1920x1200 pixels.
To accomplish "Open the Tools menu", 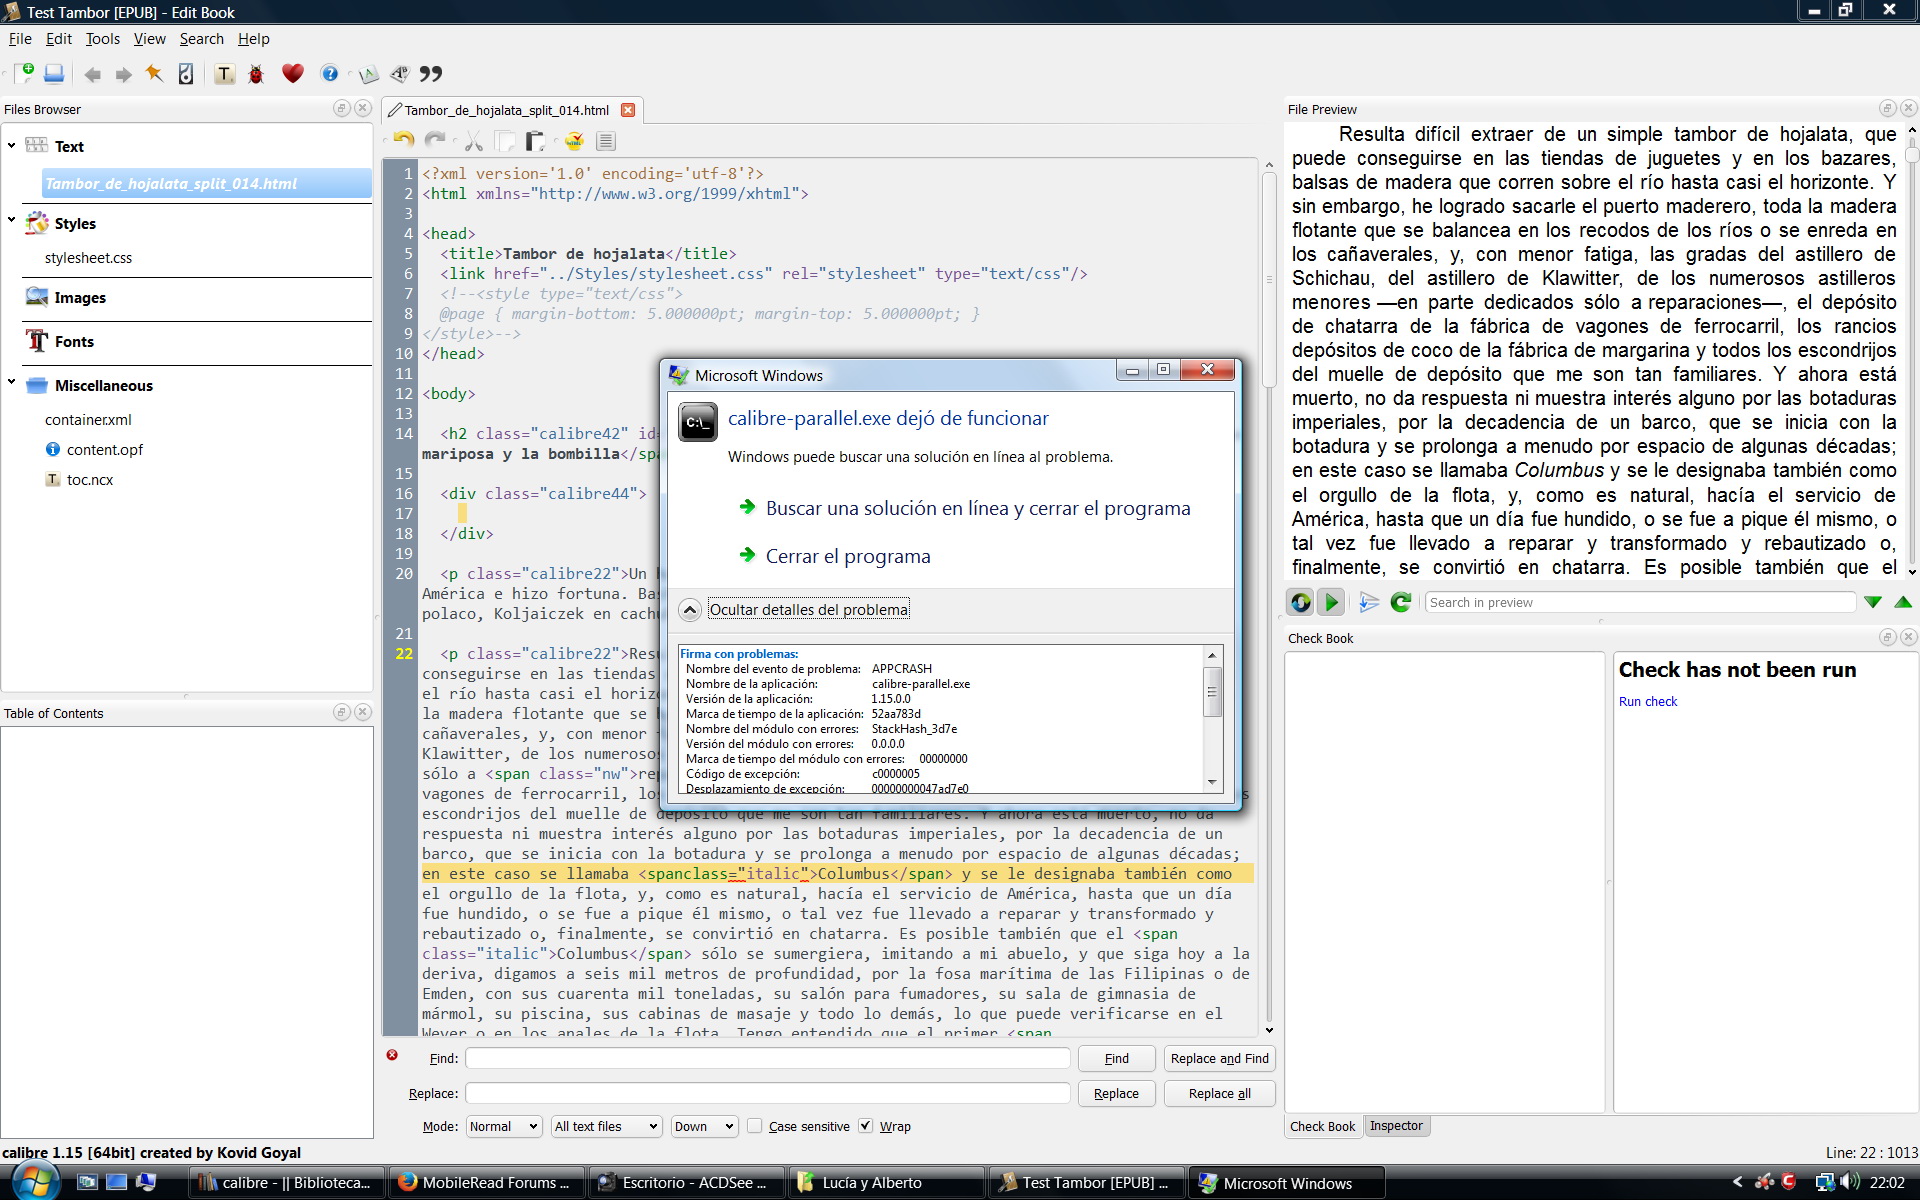I will point(102,39).
